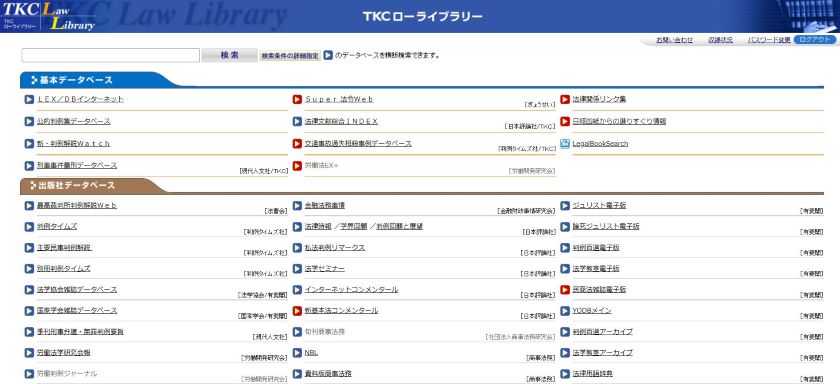Click the red arrow icon beside Super 法令Web
Viewport: 840px width, 384px height.
pyautogui.click(x=297, y=99)
